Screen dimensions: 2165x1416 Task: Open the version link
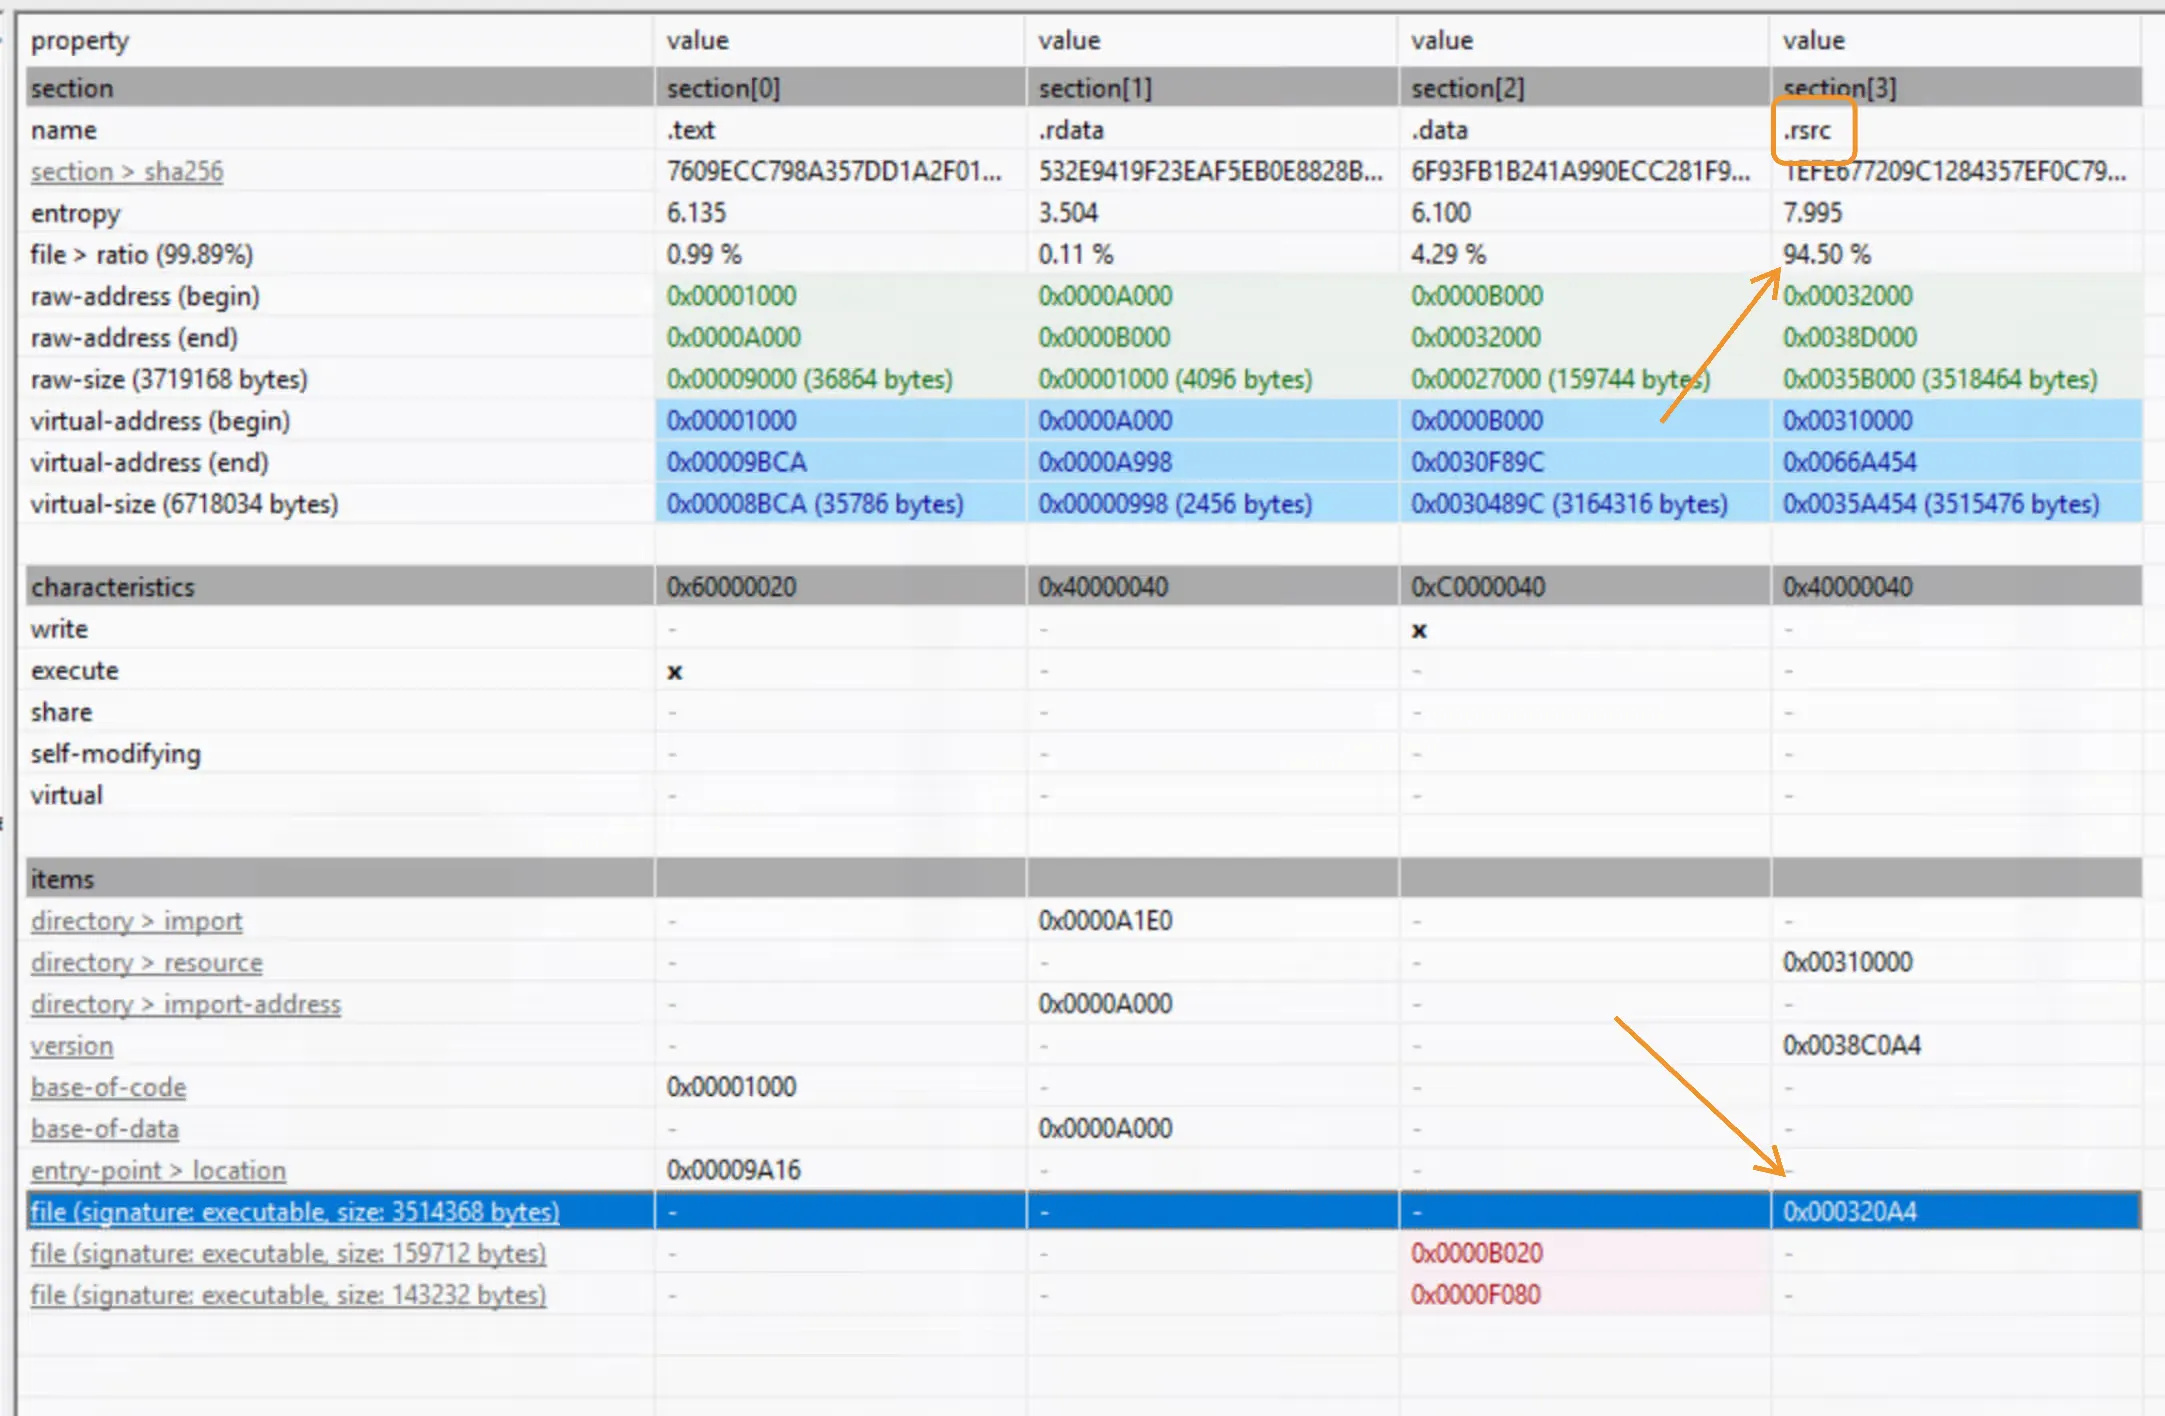72,1046
